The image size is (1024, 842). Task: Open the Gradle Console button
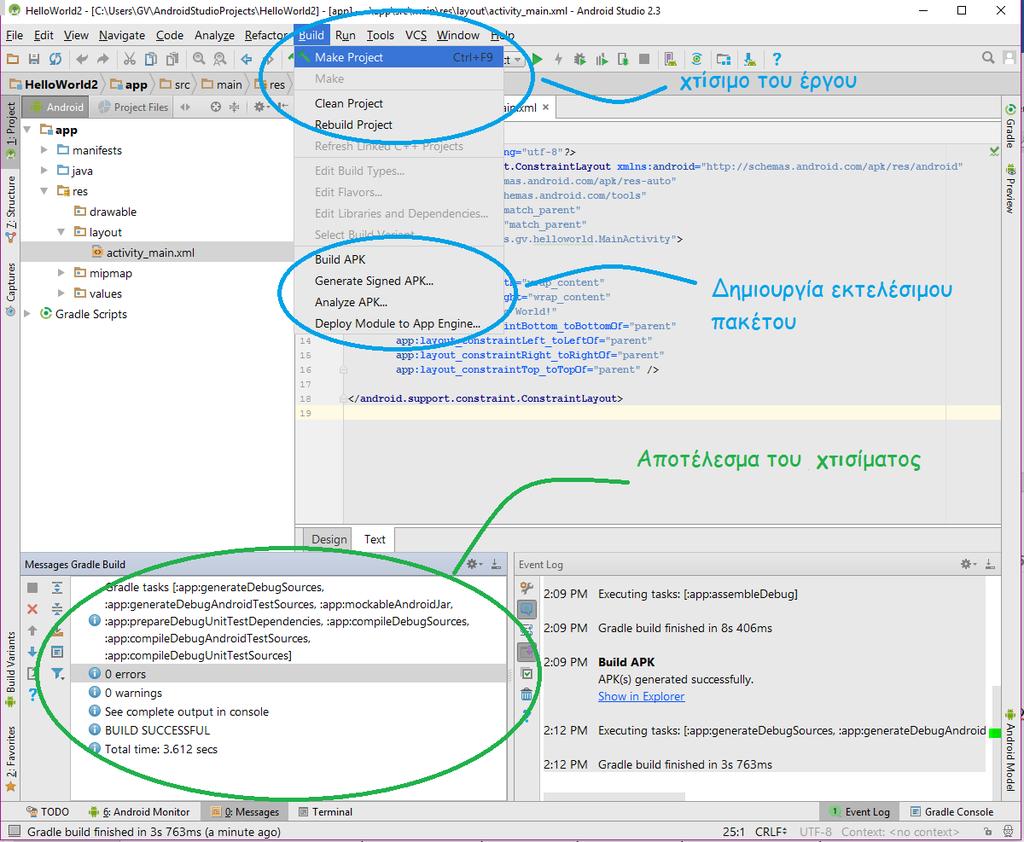(x=952, y=811)
